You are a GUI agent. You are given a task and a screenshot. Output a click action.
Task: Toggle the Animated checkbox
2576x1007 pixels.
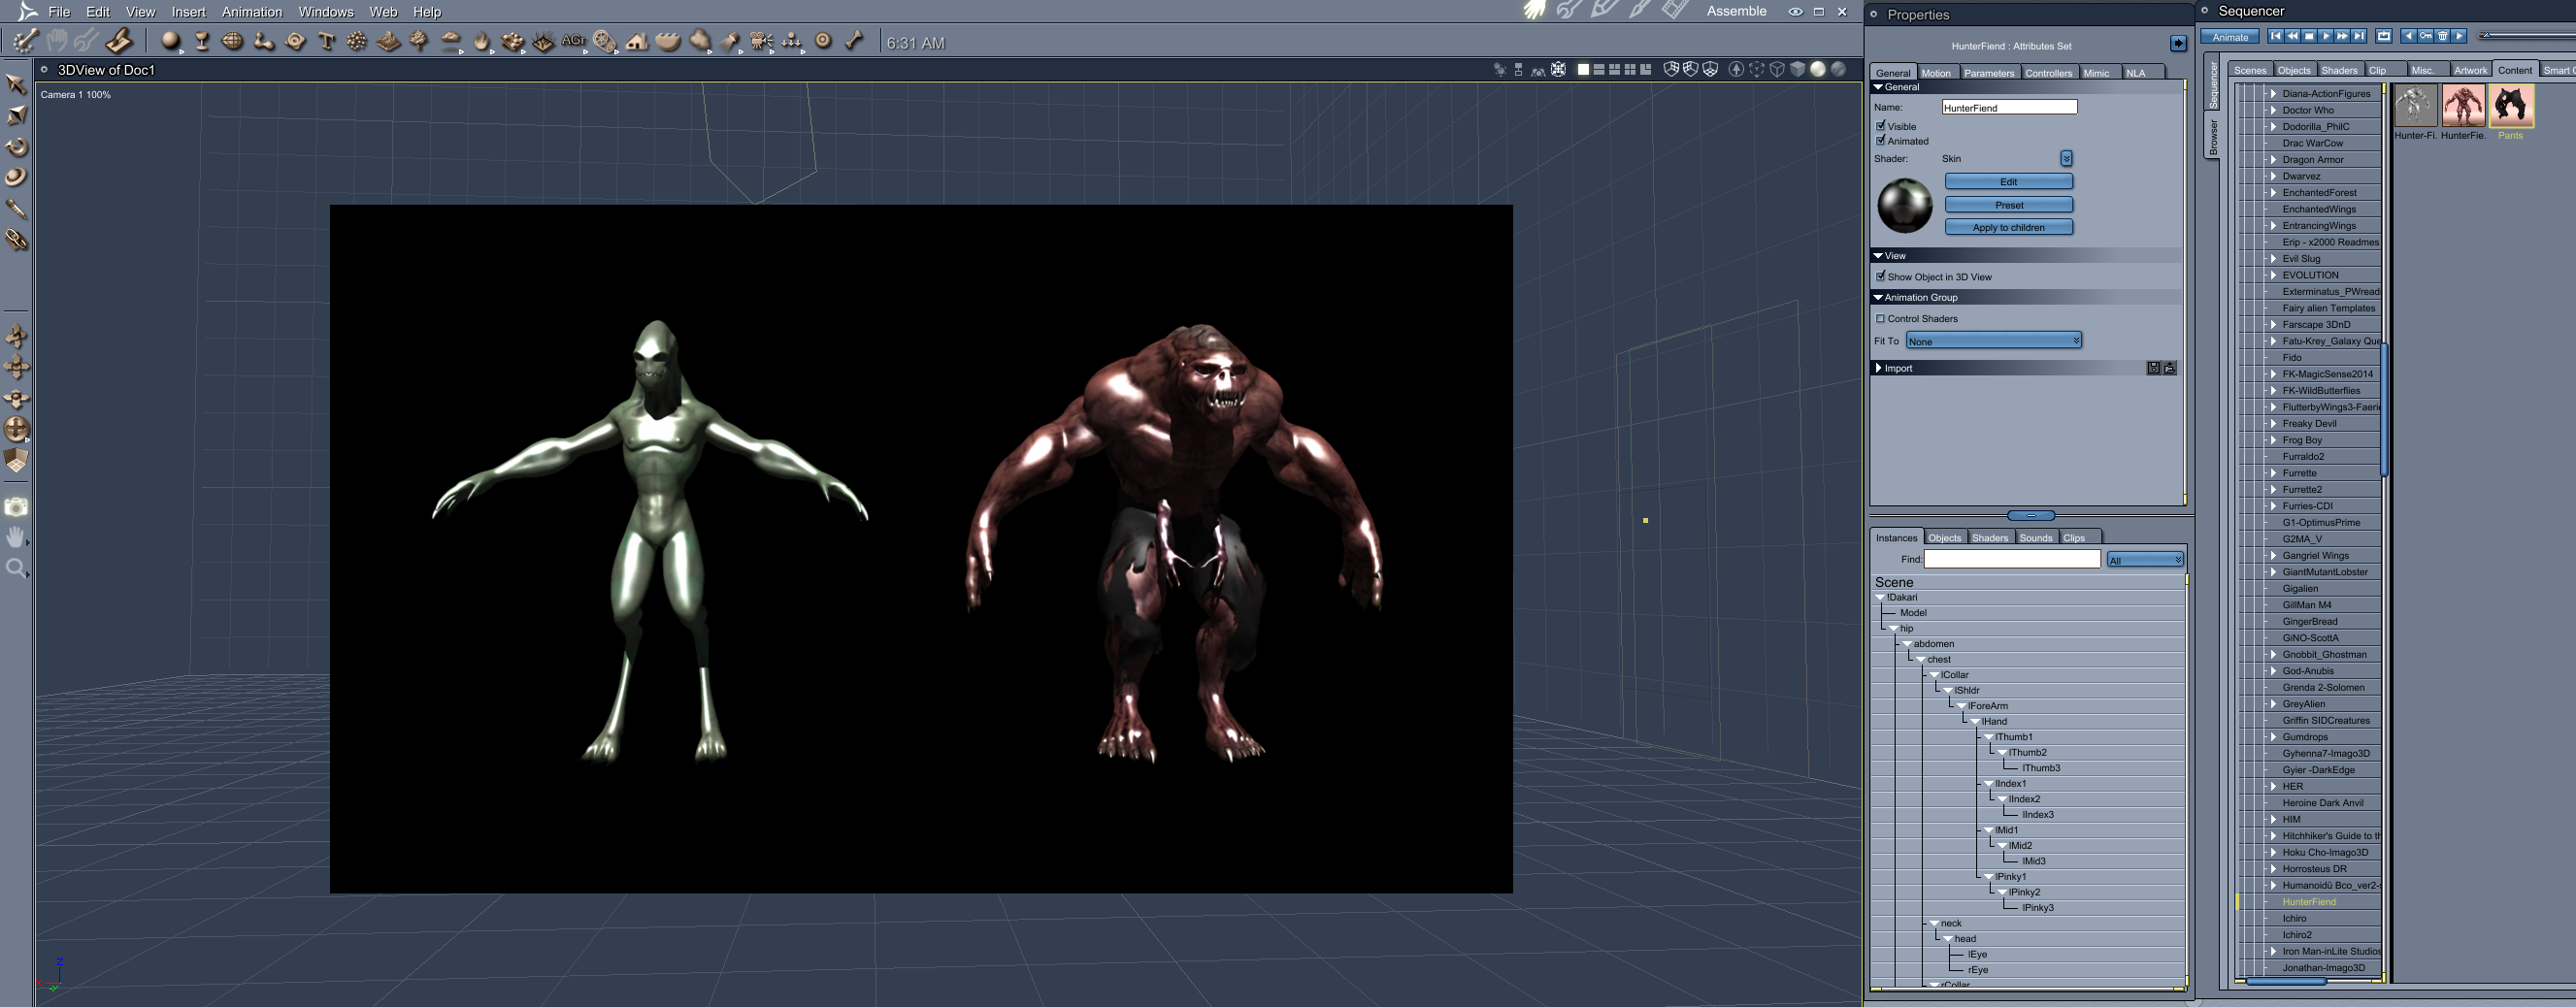pos(1881,141)
